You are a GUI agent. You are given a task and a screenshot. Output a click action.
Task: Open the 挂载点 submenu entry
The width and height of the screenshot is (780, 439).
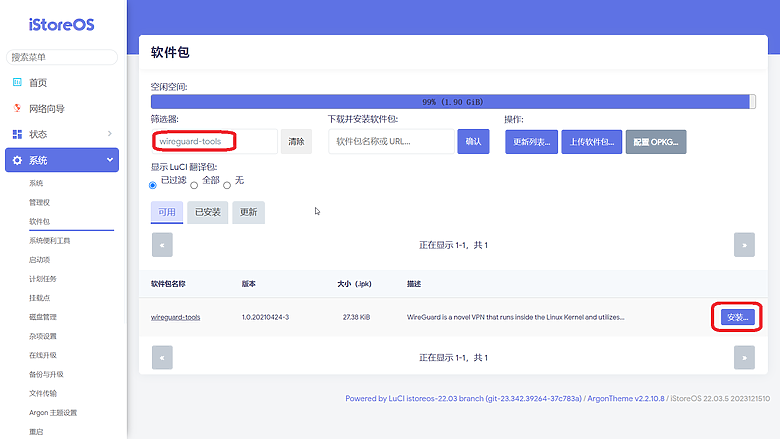39,298
